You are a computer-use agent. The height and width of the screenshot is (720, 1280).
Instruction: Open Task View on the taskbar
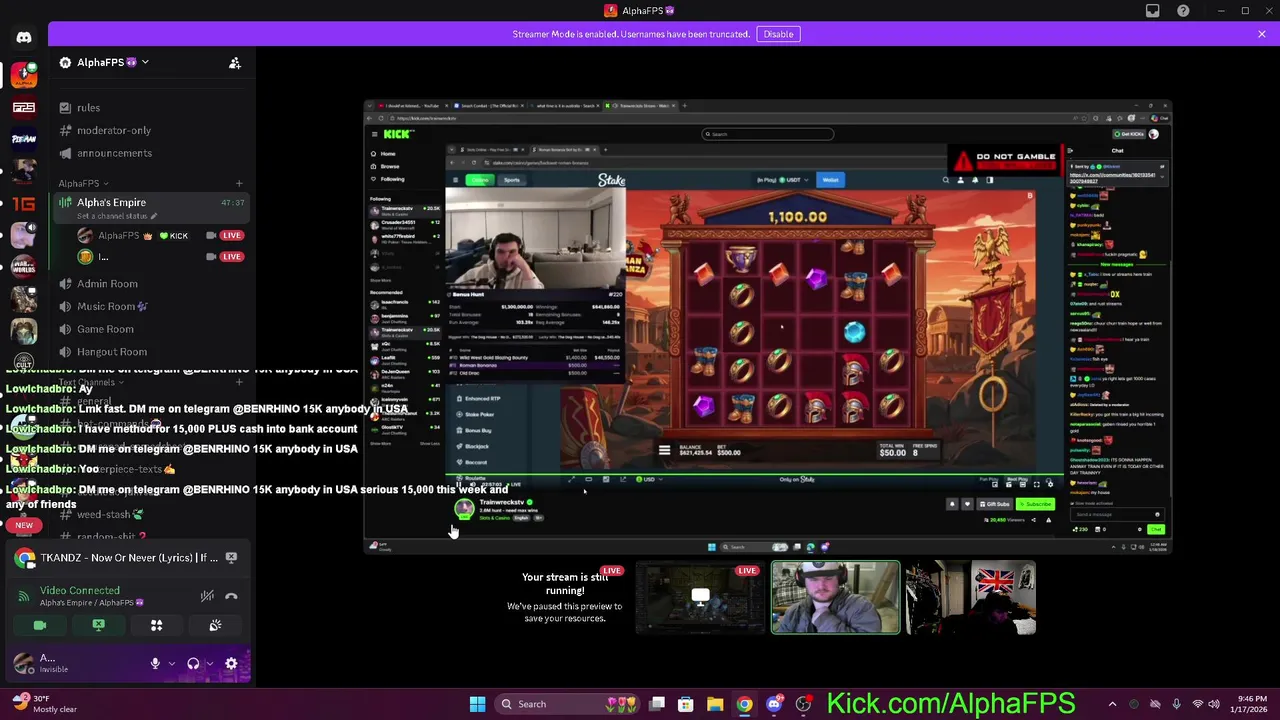point(657,704)
